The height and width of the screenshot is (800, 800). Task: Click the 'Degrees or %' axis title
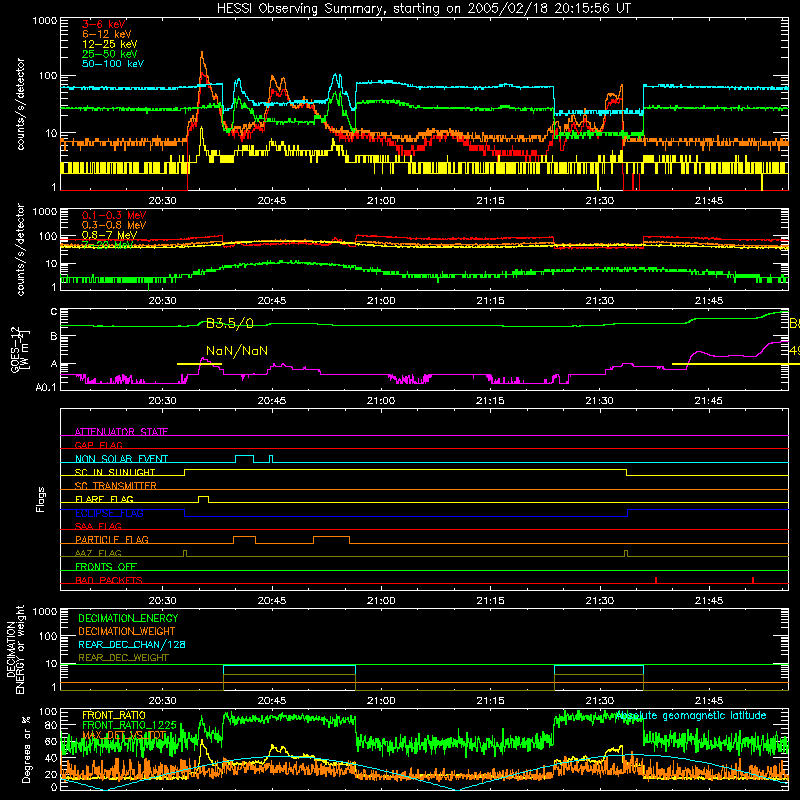click(x=26, y=750)
